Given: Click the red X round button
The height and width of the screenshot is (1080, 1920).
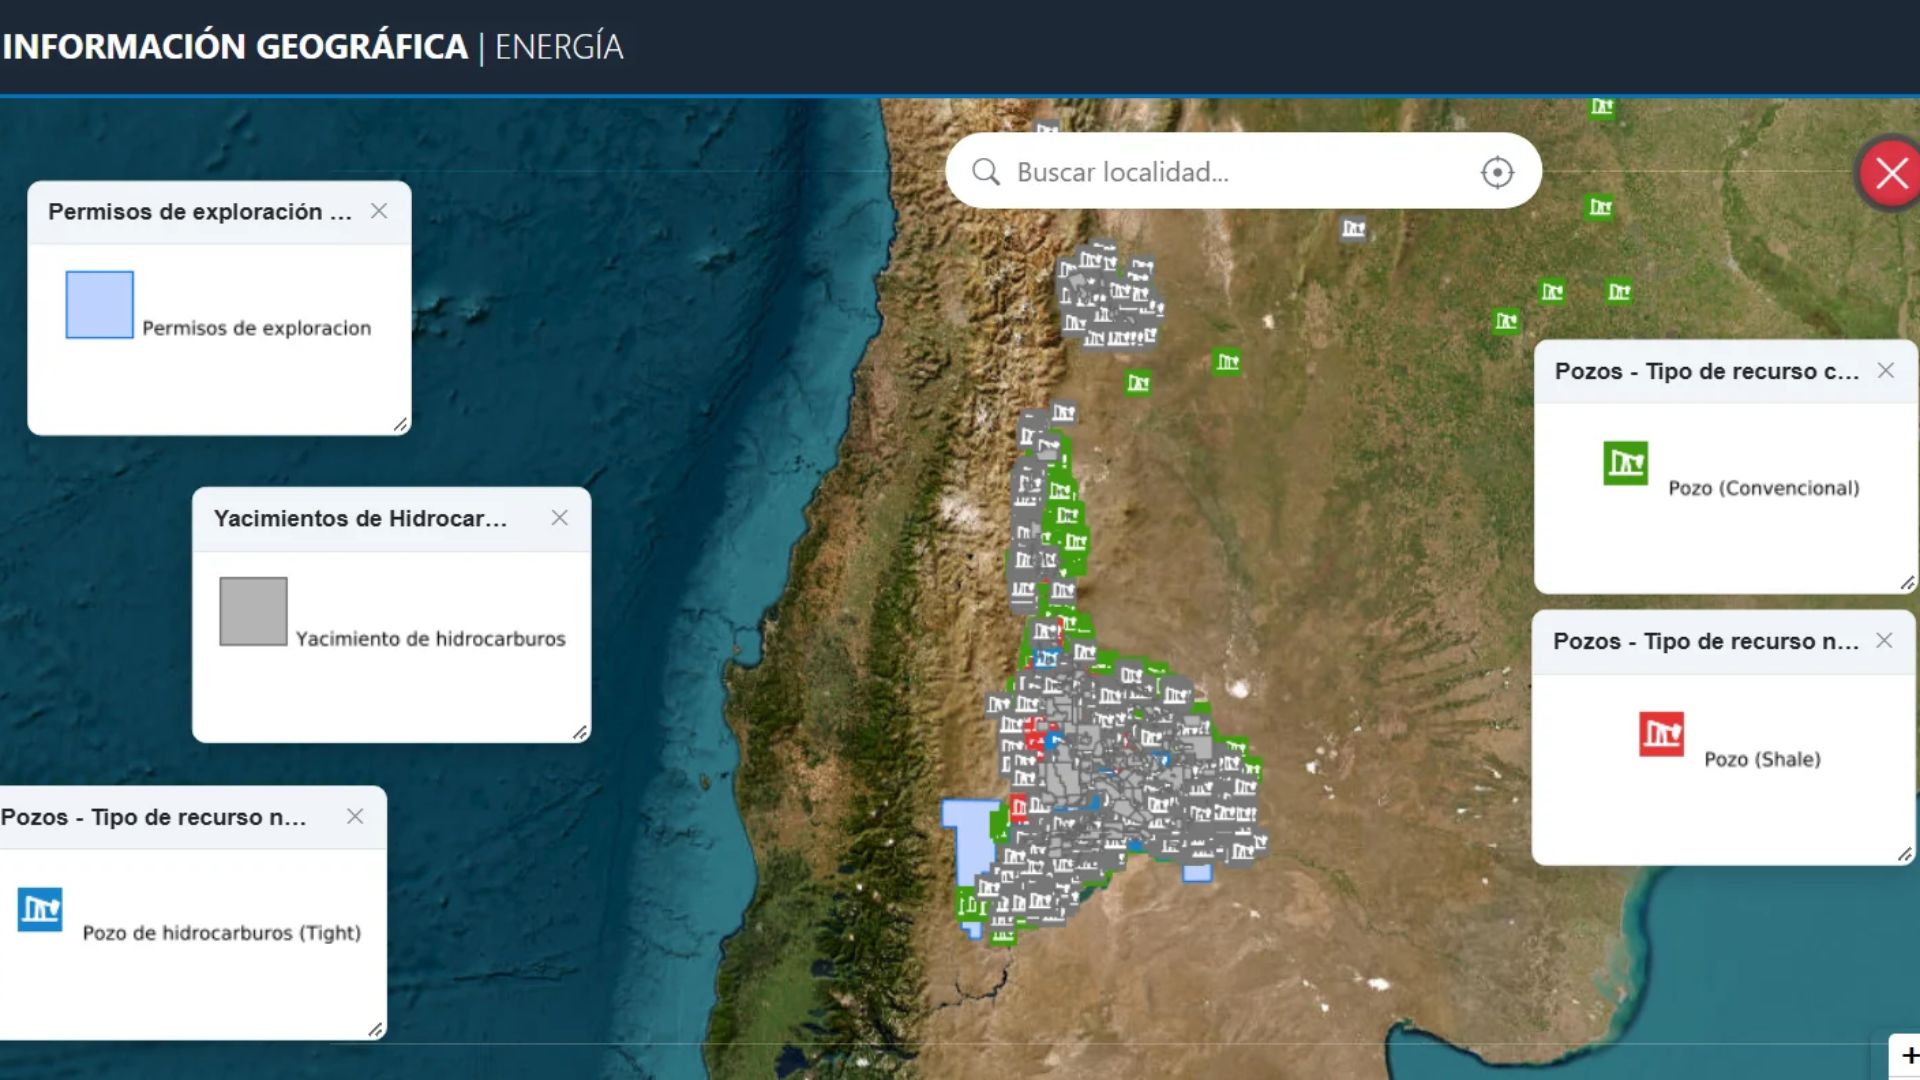Looking at the screenshot, I should point(1890,173).
